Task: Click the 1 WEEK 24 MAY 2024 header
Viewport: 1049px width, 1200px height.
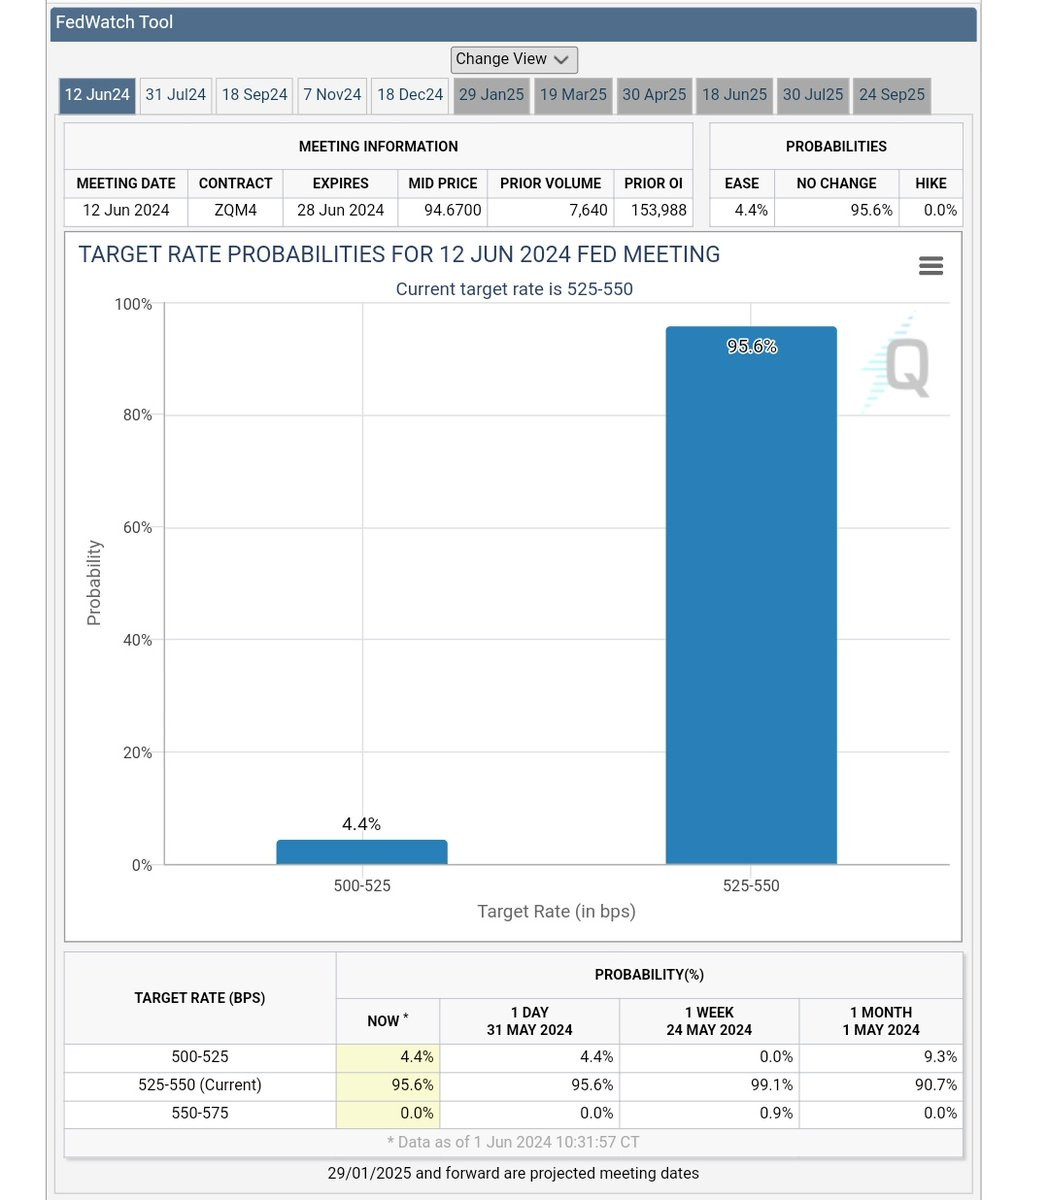Action: [x=709, y=1021]
